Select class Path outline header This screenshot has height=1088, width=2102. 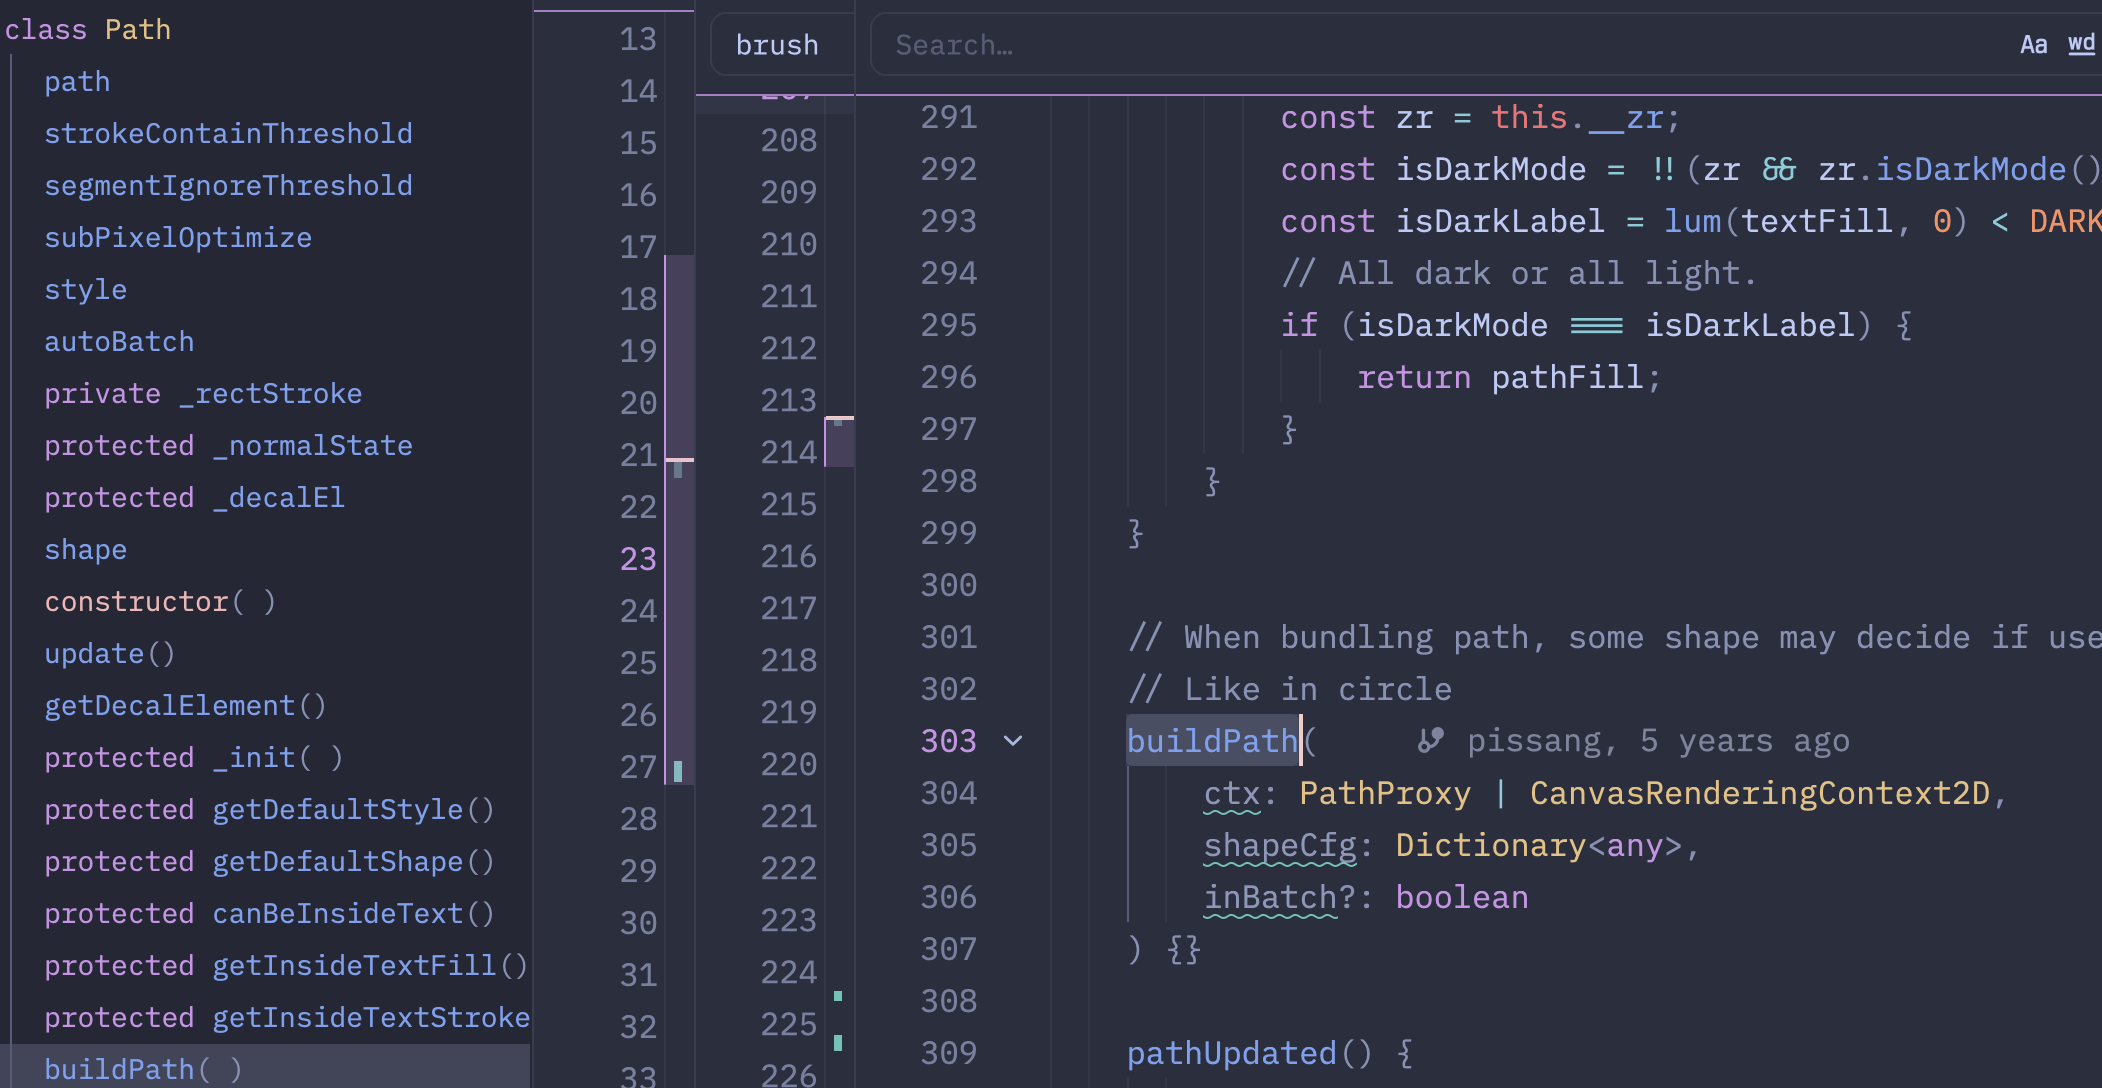pyautogui.click(x=88, y=30)
